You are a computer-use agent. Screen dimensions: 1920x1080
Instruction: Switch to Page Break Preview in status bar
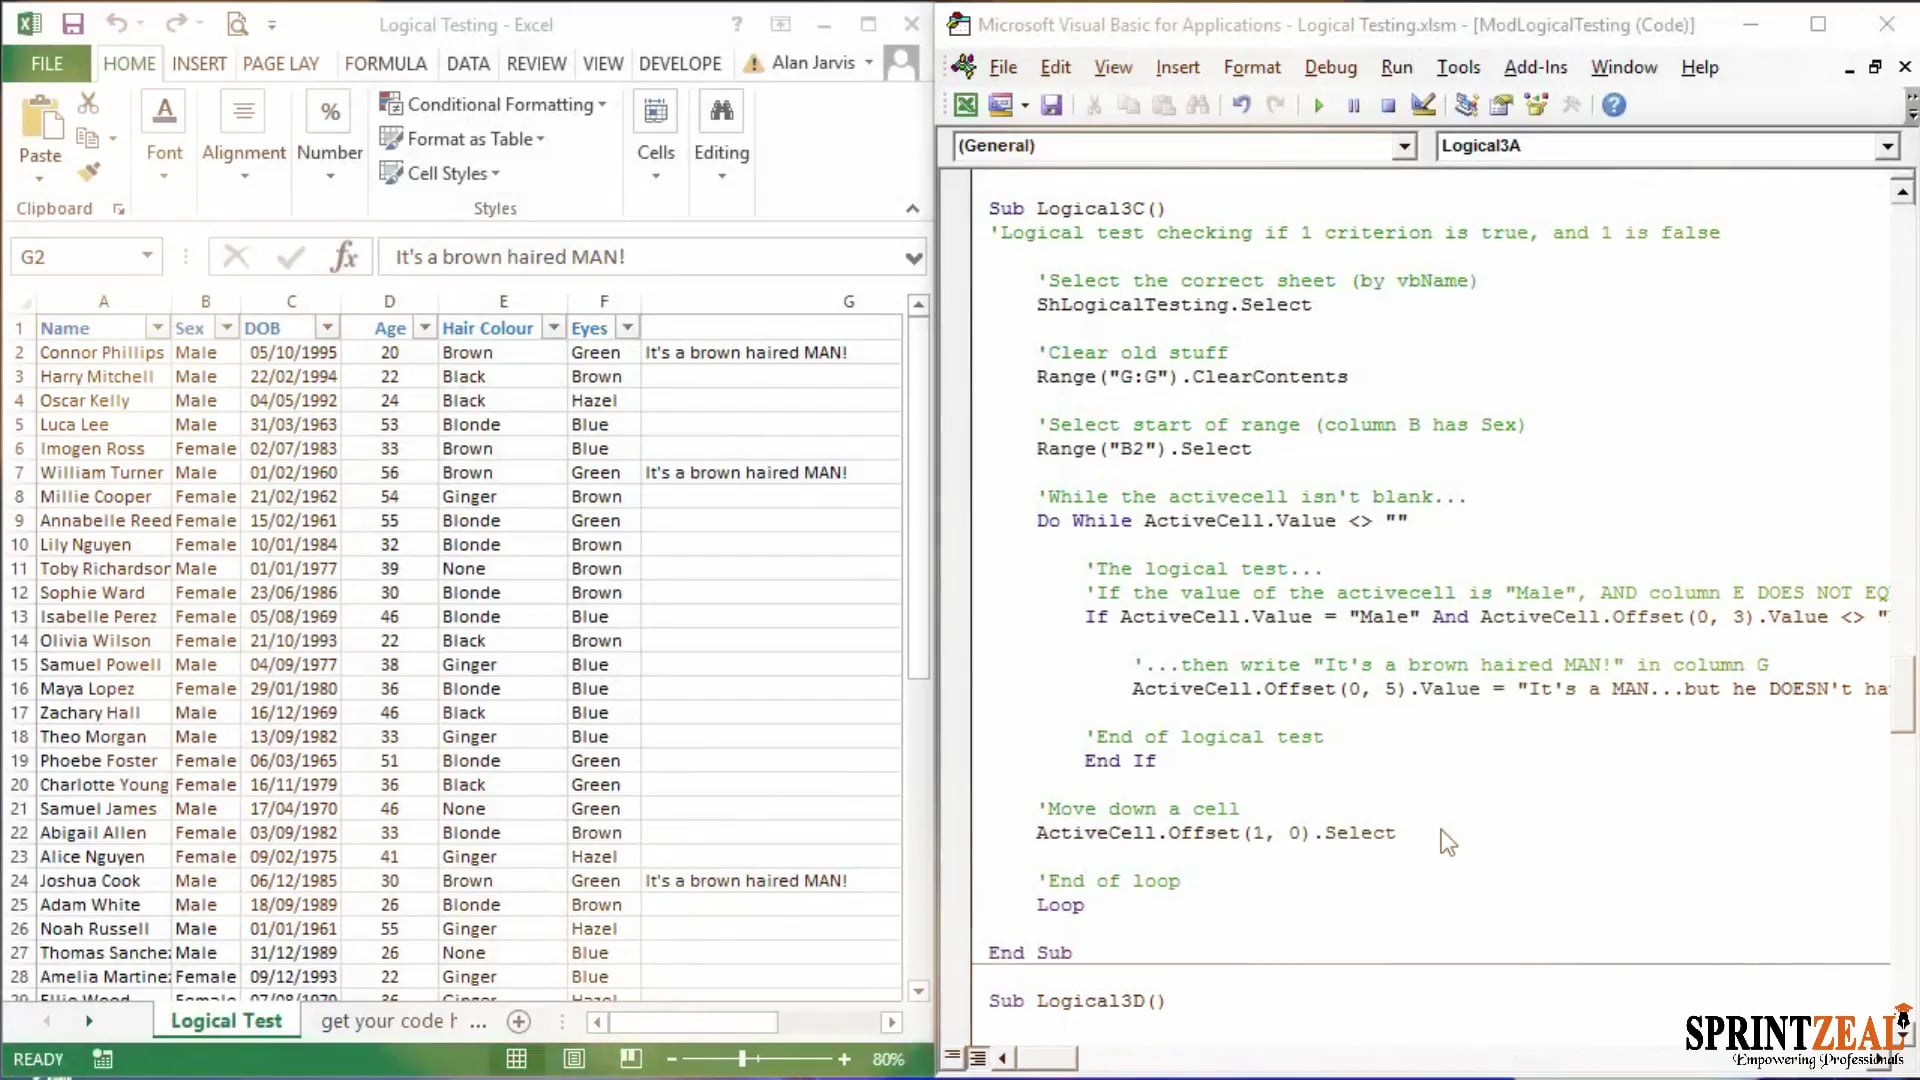click(630, 1059)
